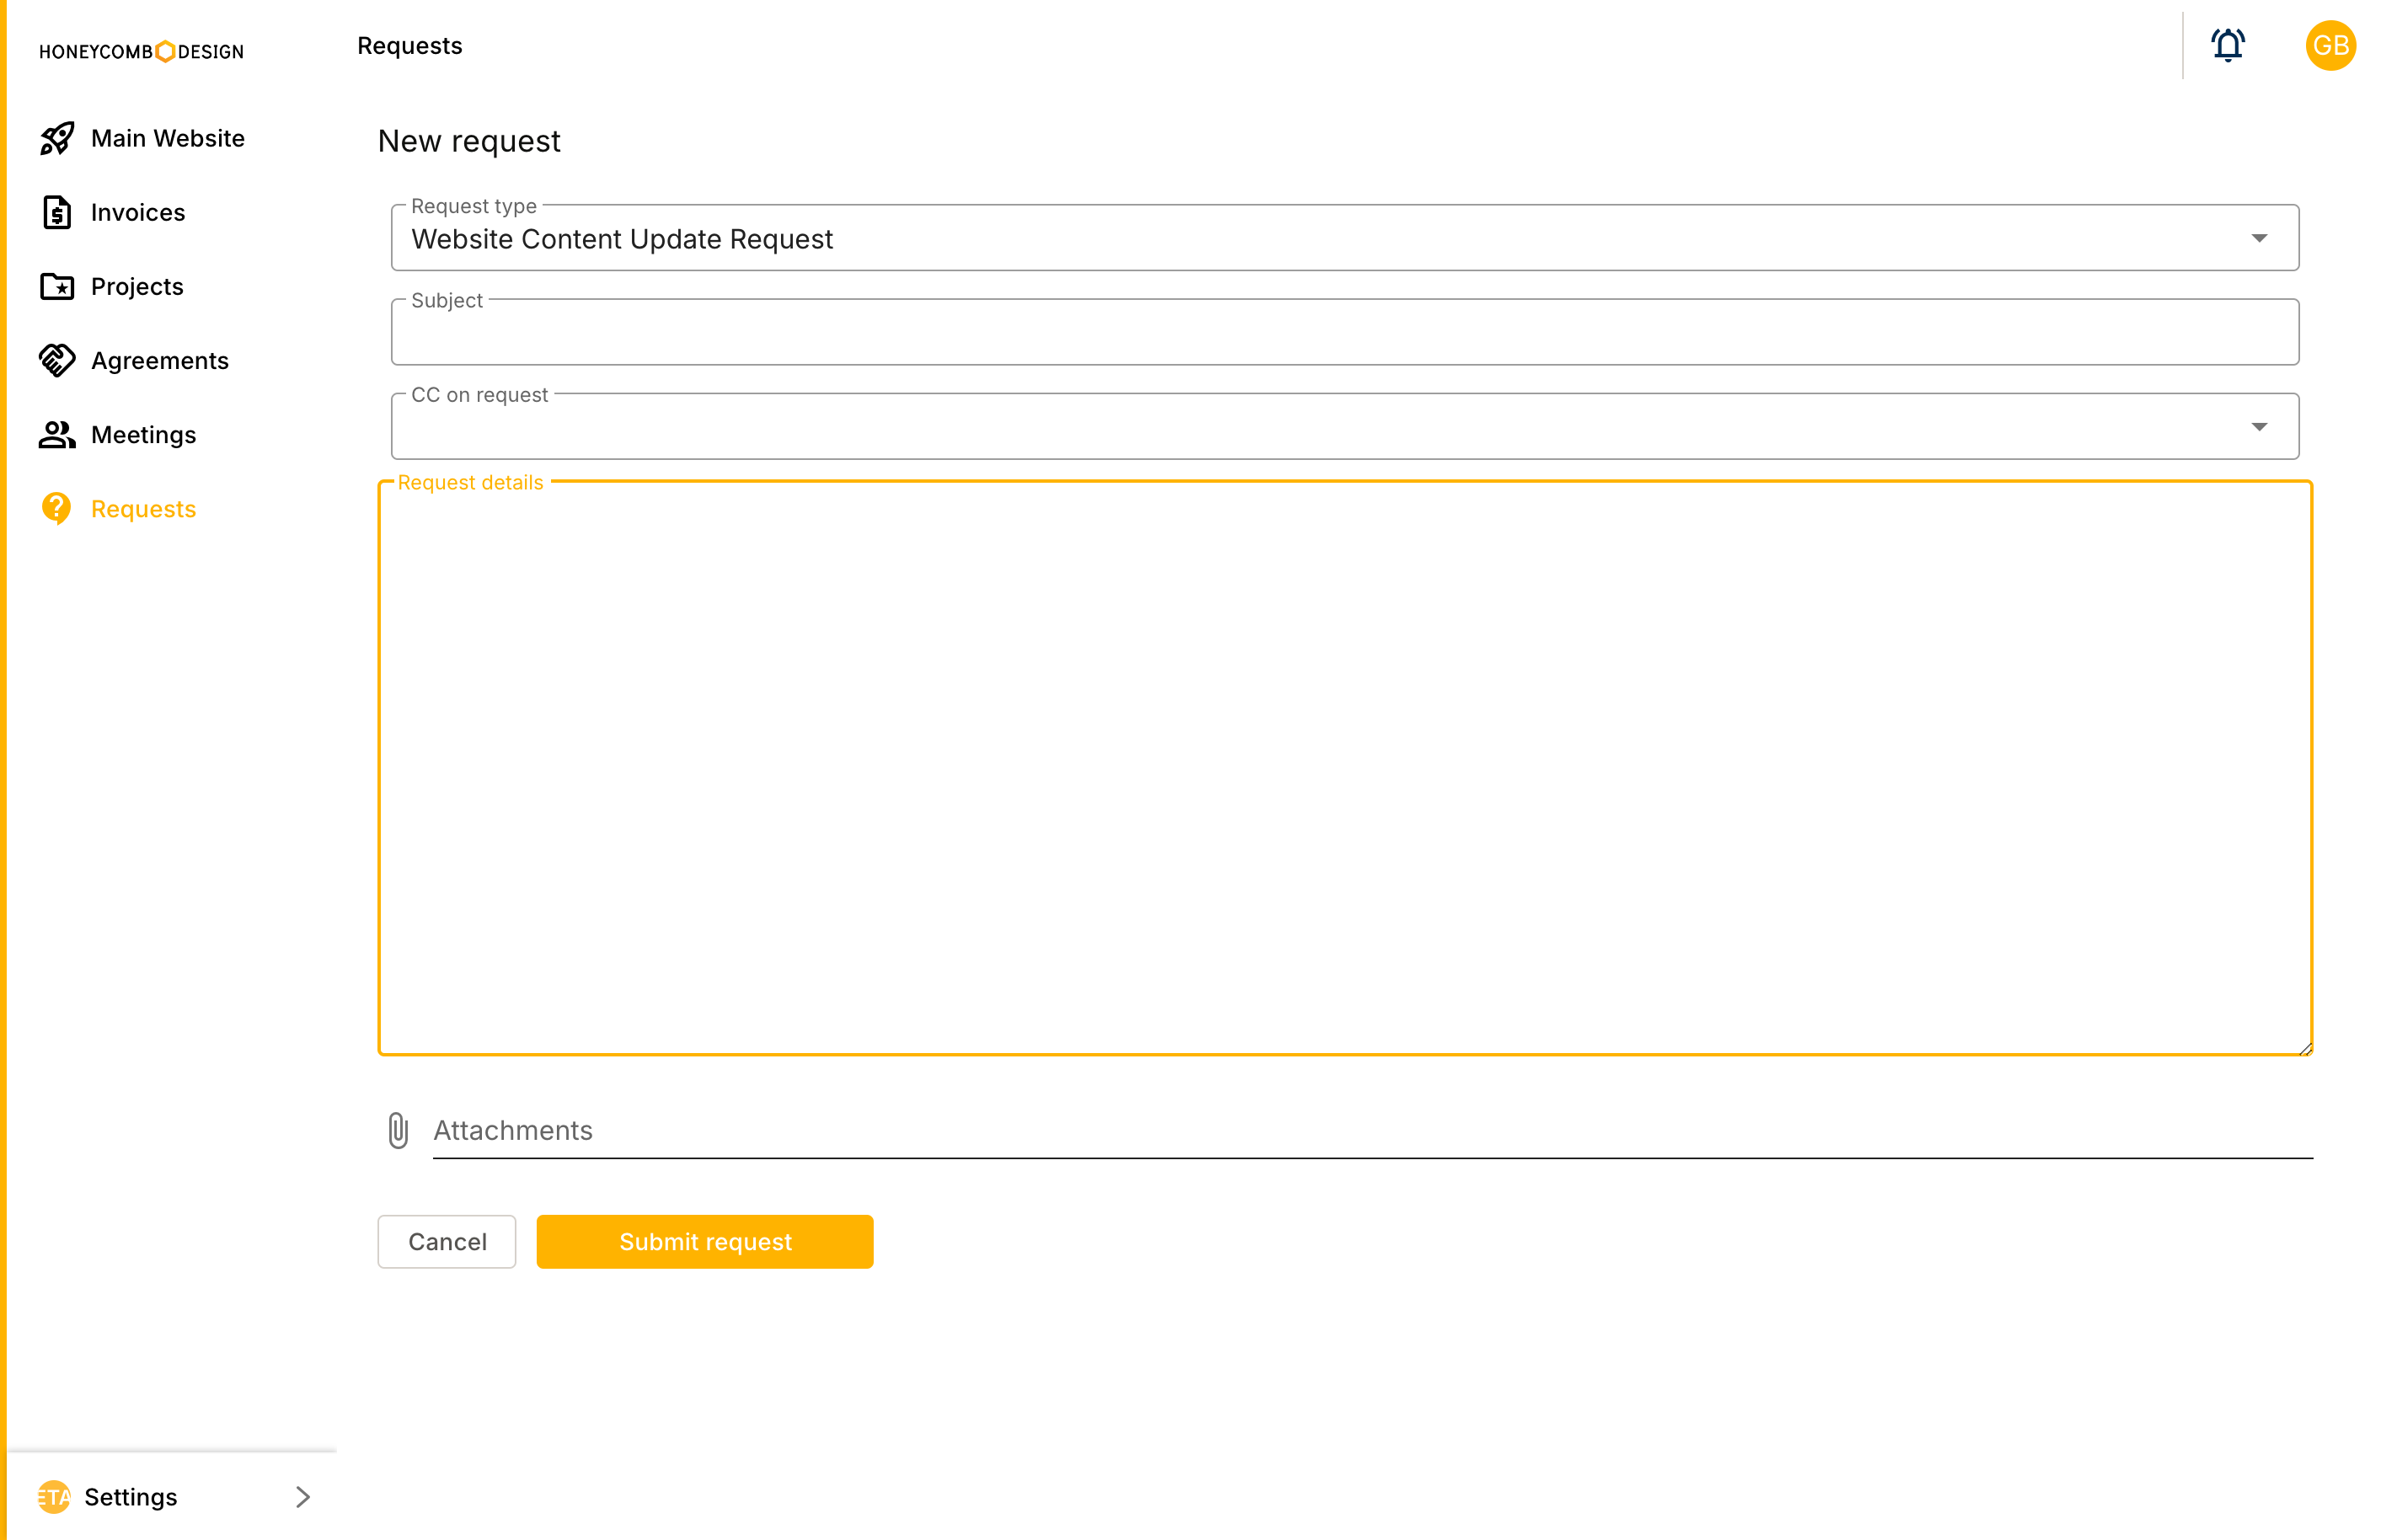The height and width of the screenshot is (1540, 2381).
Task: Submit the request with the yellow button
Action: pyautogui.click(x=705, y=1241)
